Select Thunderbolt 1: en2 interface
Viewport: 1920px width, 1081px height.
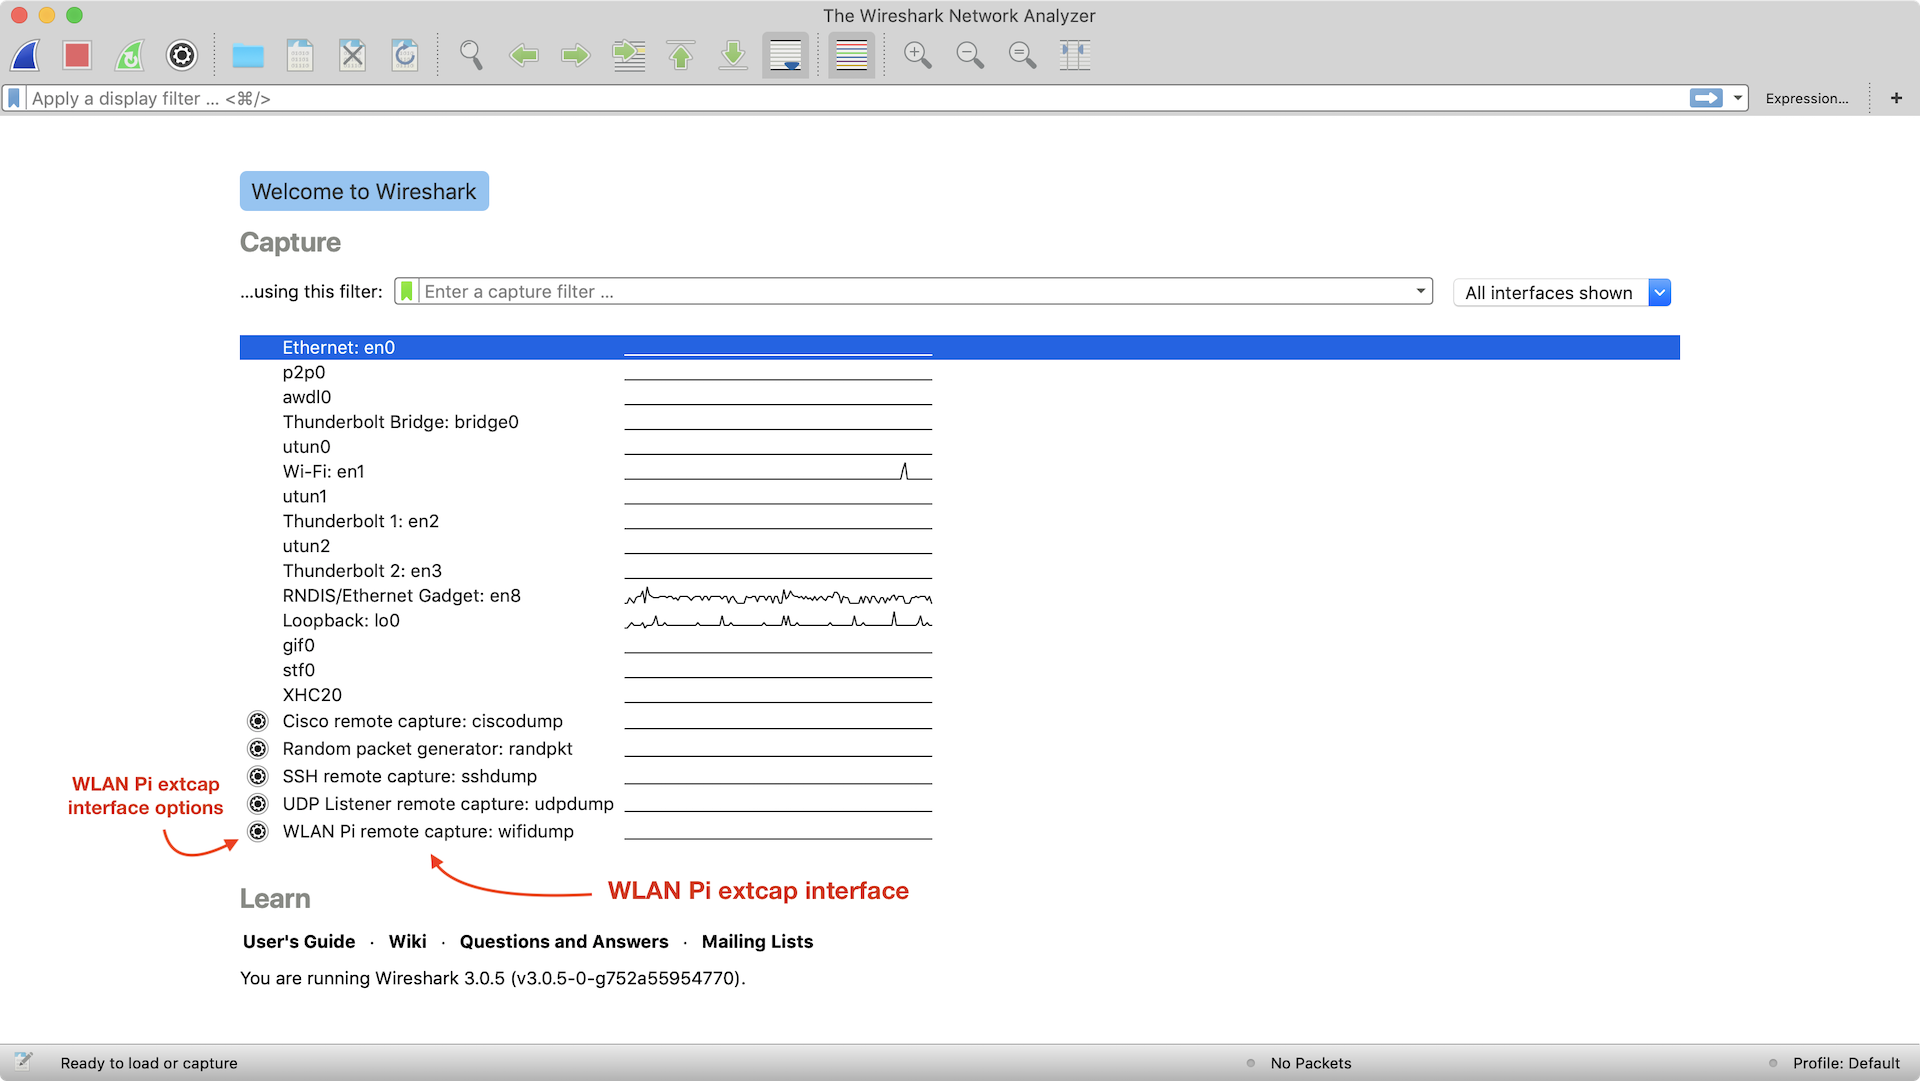coord(960,521)
